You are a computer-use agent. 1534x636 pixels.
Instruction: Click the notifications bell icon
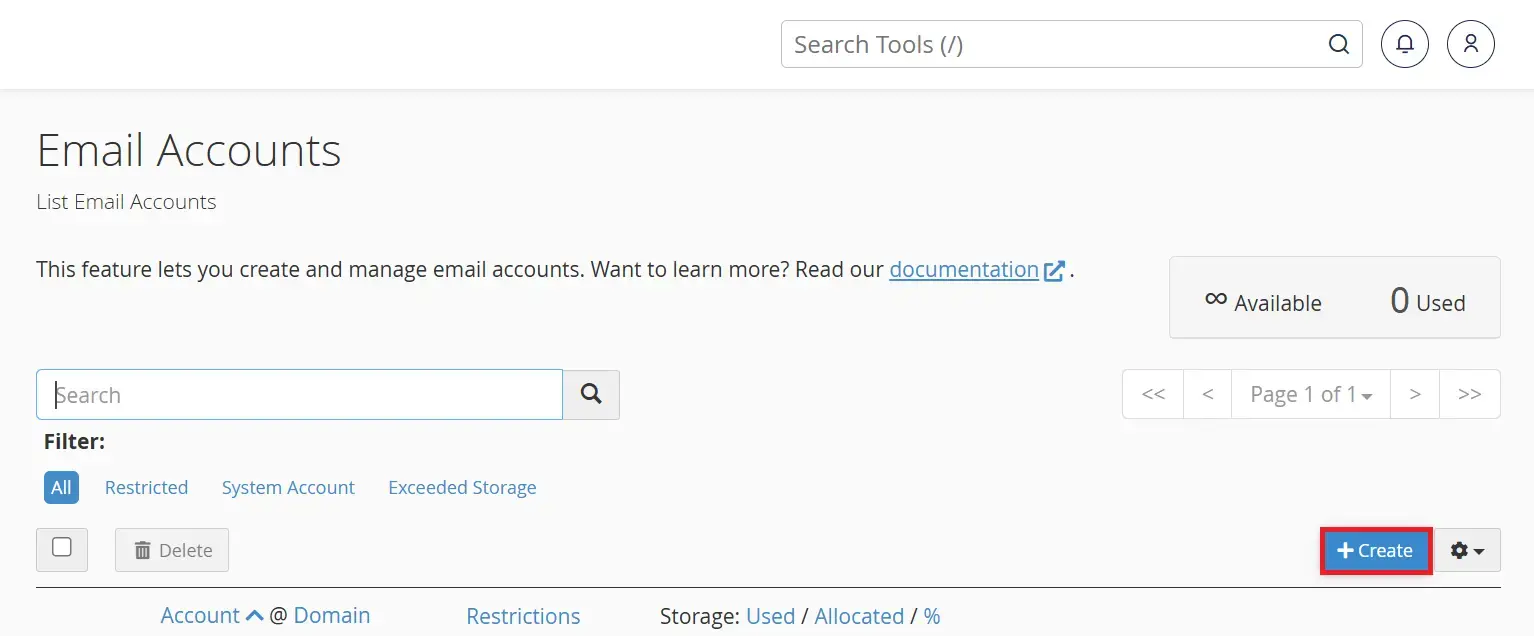pos(1405,44)
